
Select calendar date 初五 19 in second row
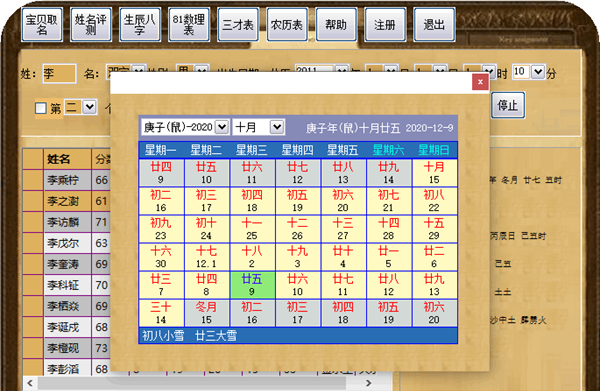(297, 201)
